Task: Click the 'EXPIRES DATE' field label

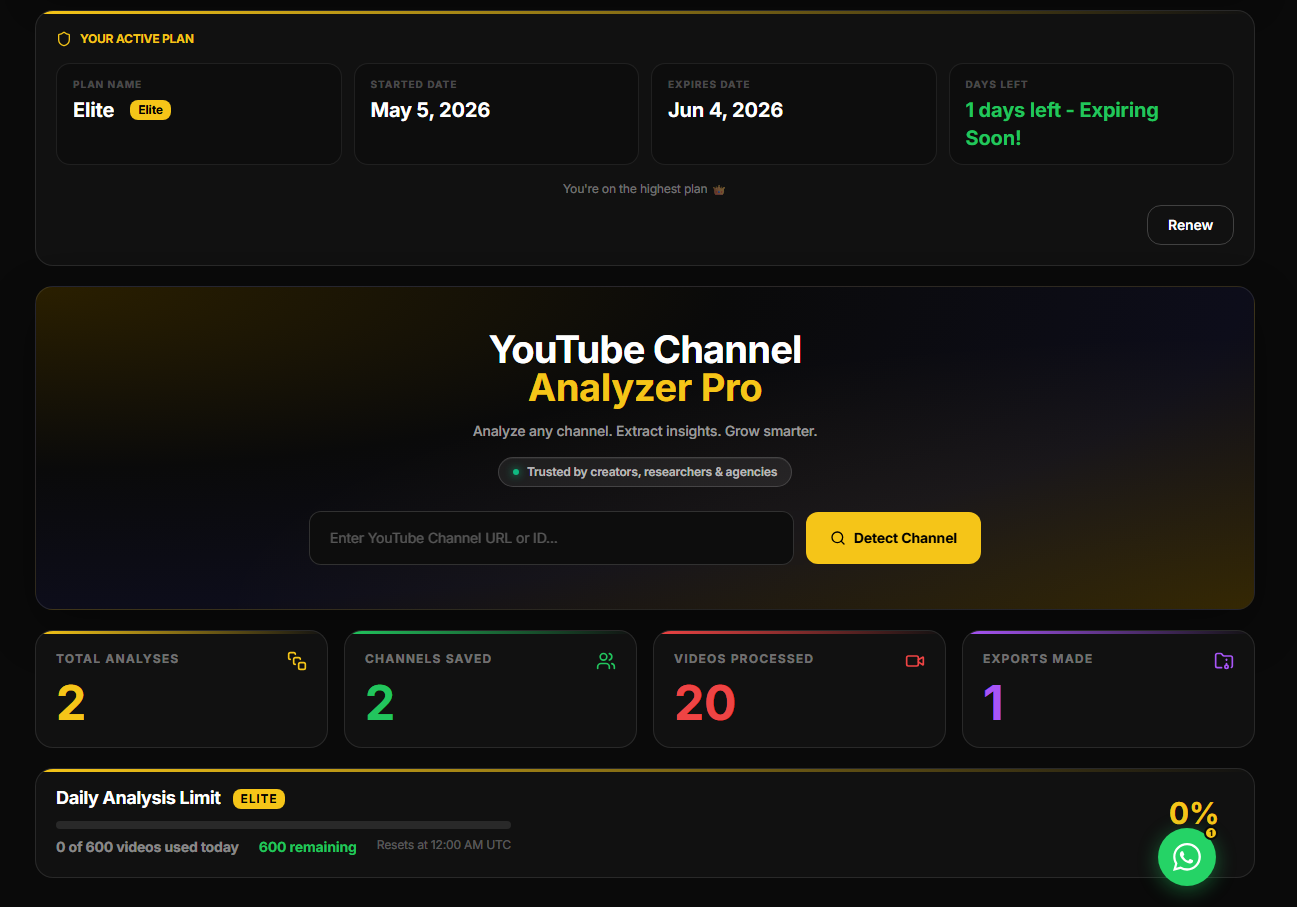Action: (x=709, y=85)
